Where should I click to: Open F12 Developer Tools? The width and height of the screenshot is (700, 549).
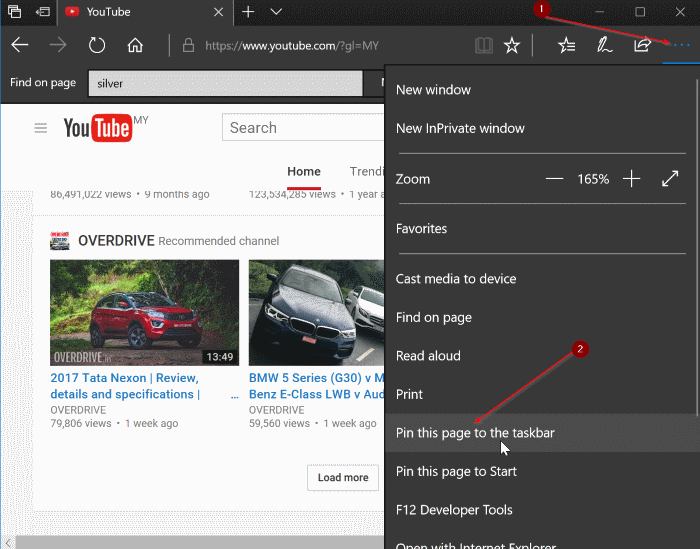tap(541, 510)
